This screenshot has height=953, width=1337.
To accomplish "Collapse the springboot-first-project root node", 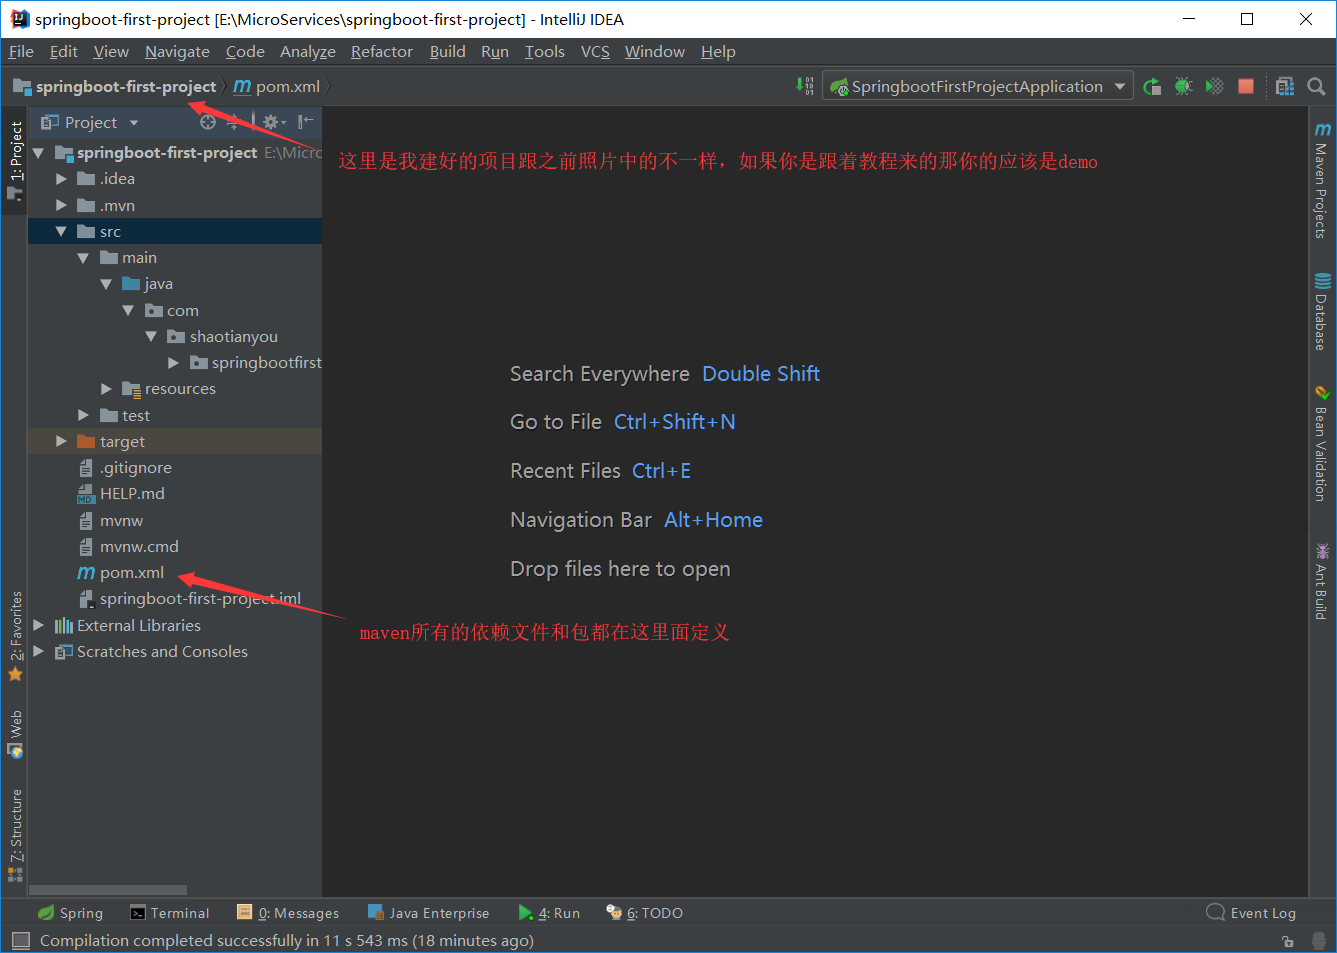I will pyautogui.click(x=39, y=153).
